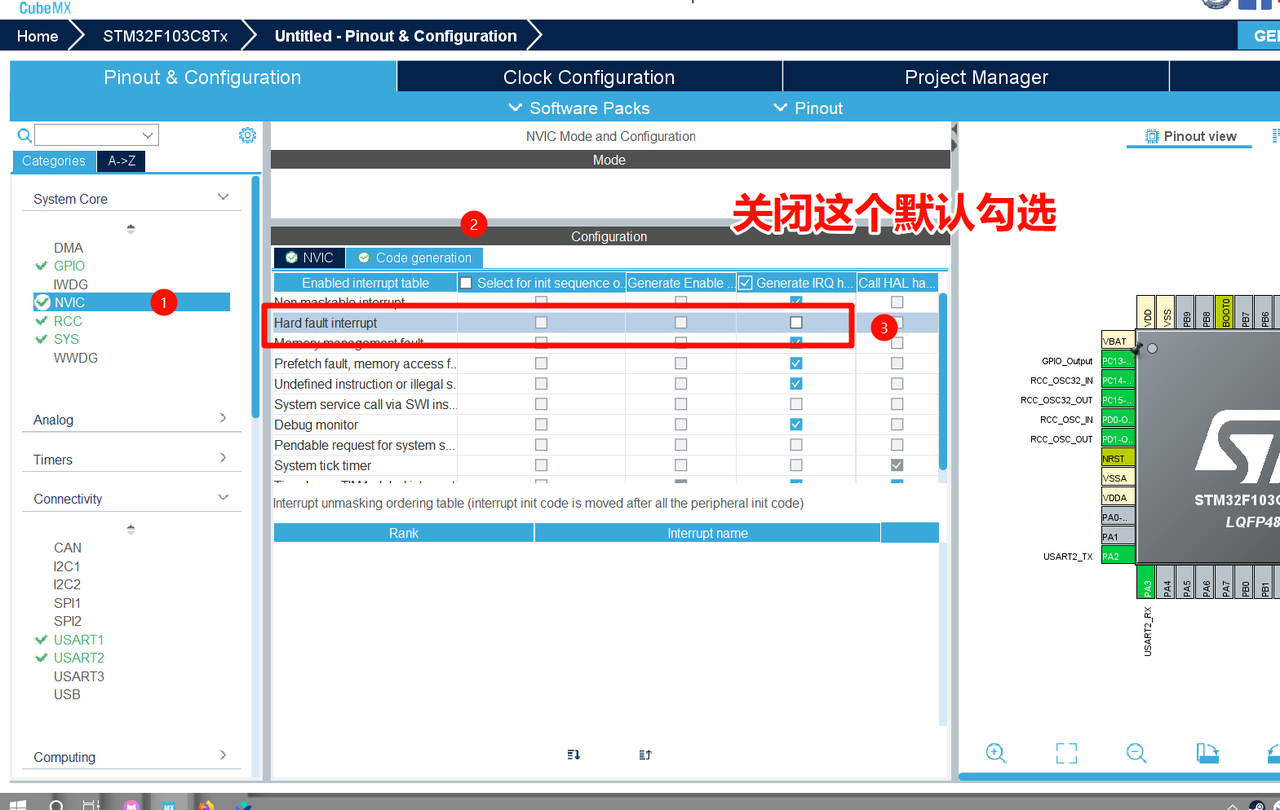
Task: Click the fit-to-view icon below the chip
Action: pos(1066,753)
